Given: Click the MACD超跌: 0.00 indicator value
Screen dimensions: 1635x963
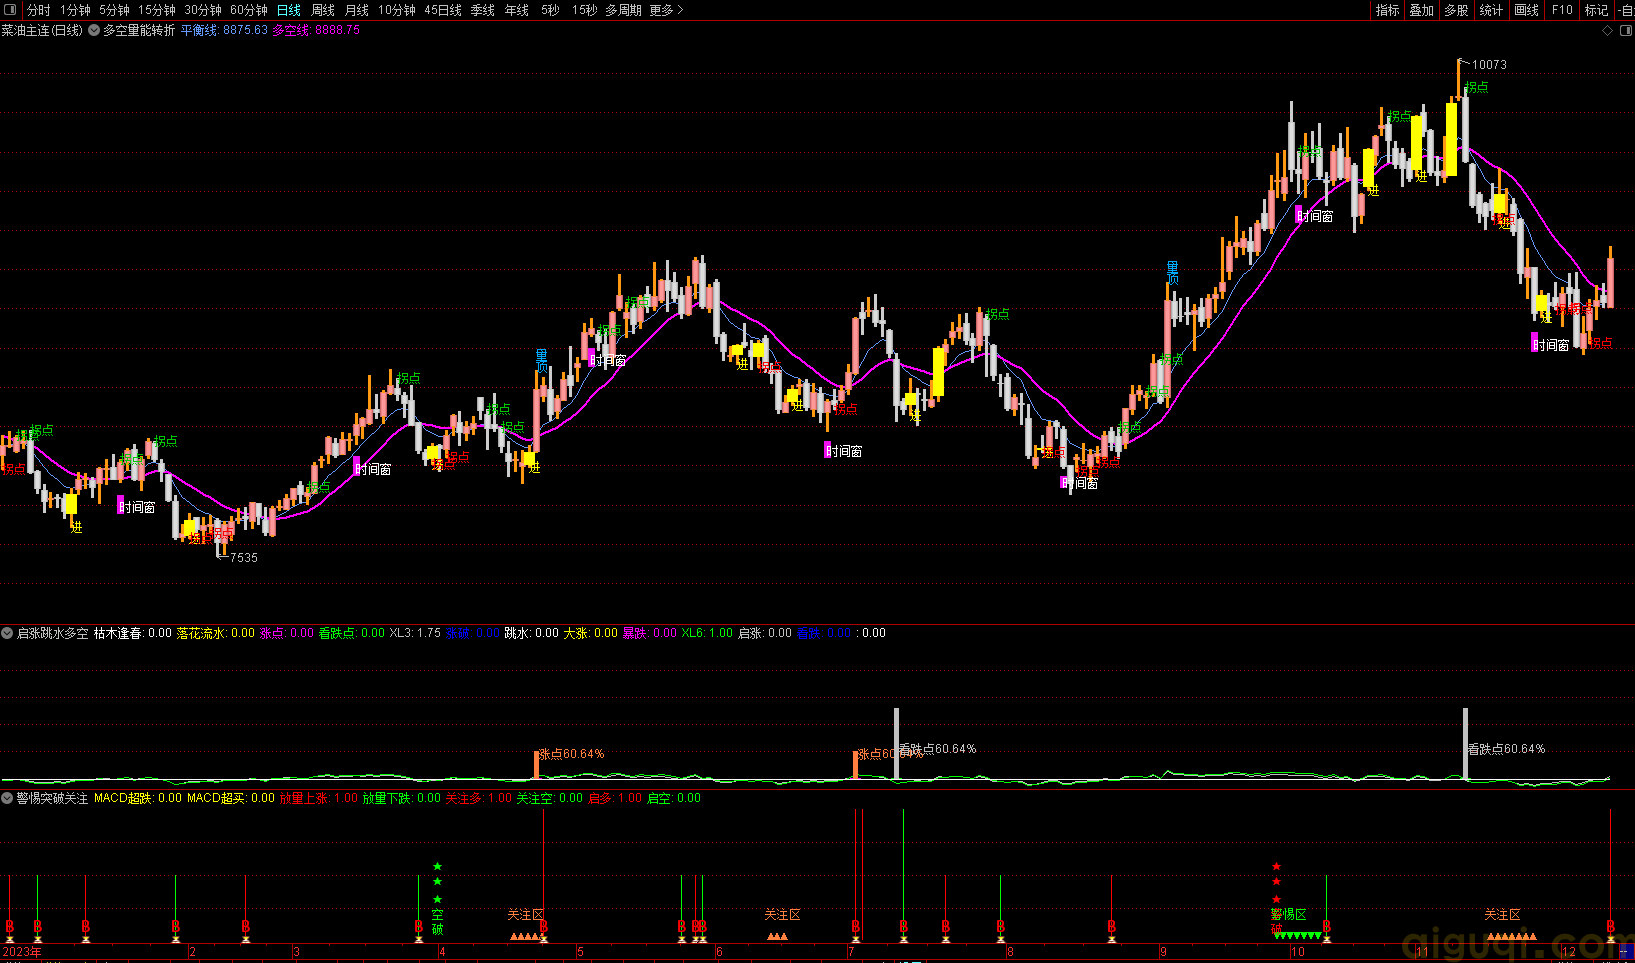Looking at the screenshot, I should (x=138, y=798).
